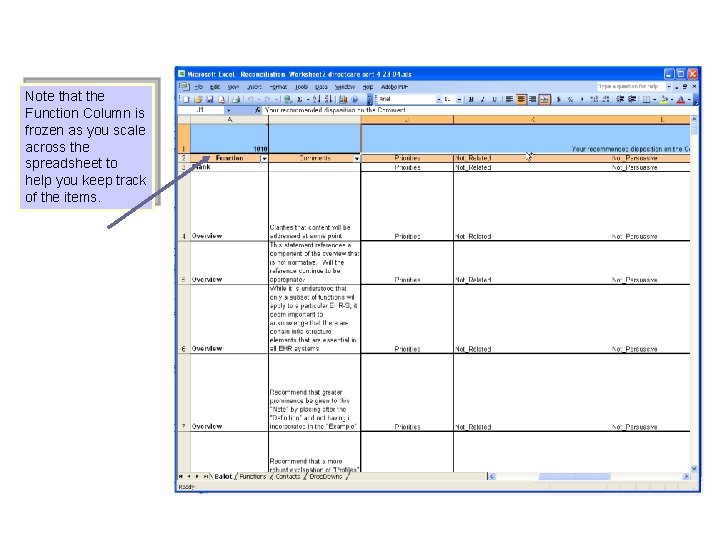Click the Sort Descending icon
The width and height of the screenshot is (720, 540).
point(329,99)
